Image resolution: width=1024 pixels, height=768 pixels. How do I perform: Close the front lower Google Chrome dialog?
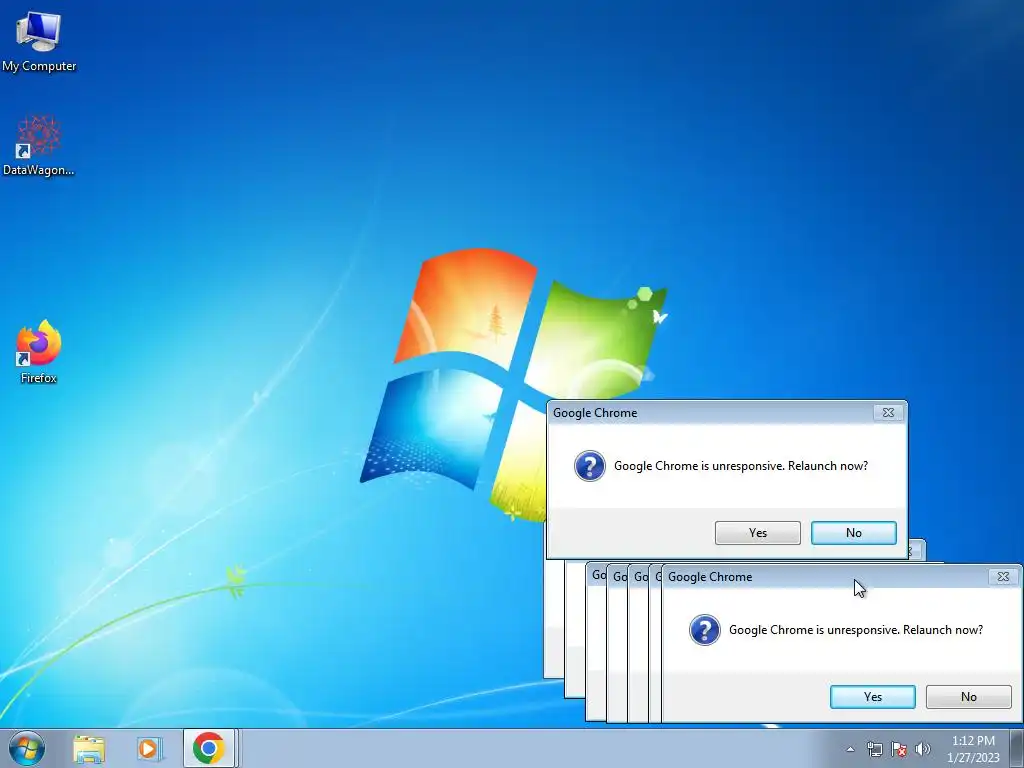tap(1003, 577)
